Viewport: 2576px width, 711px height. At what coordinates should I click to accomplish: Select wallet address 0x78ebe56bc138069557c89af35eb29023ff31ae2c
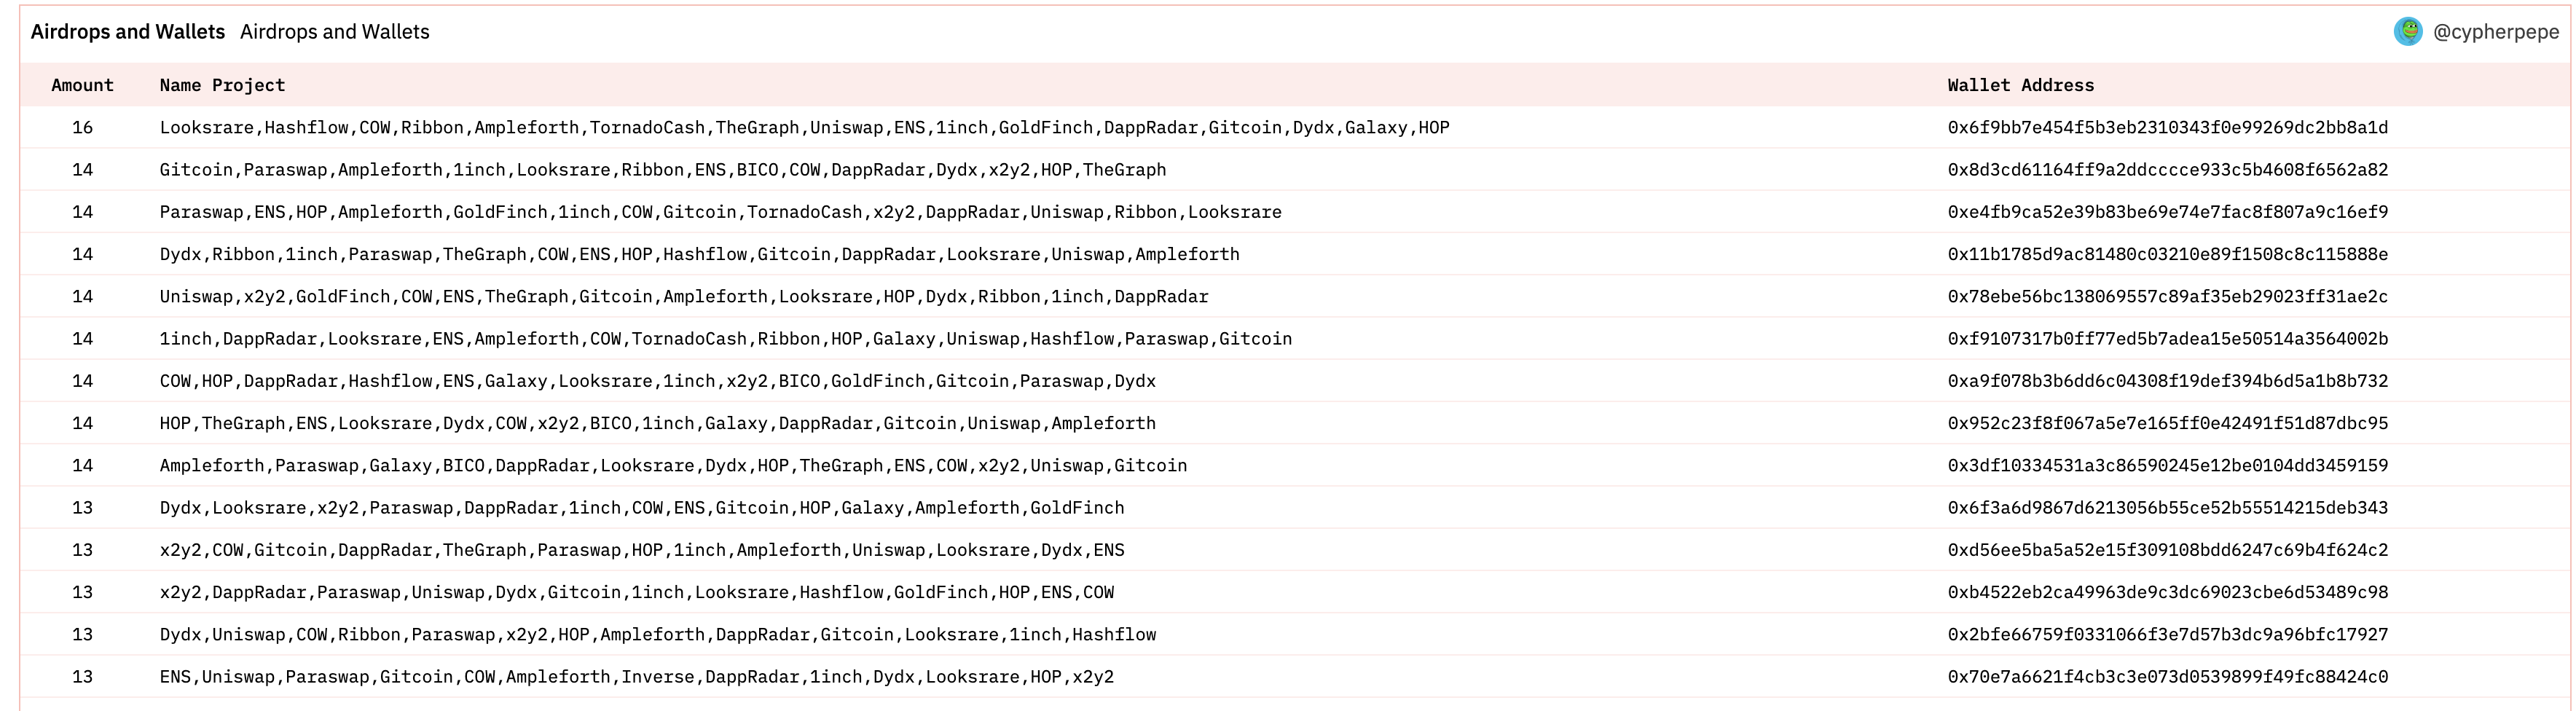2168,297
